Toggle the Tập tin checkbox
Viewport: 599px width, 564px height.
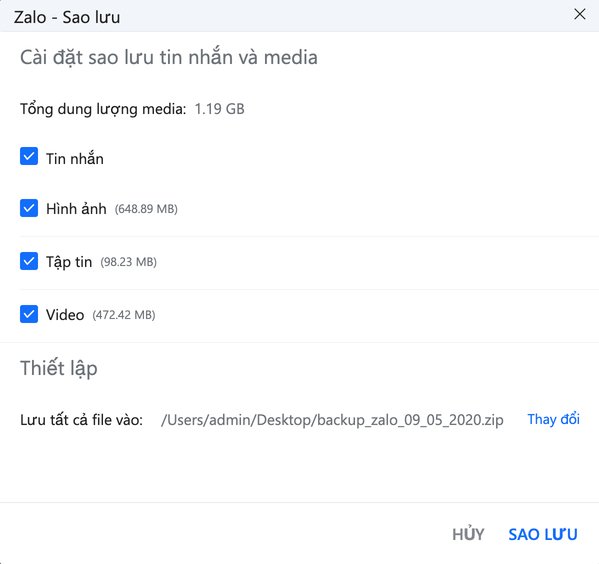tap(29, 261)
